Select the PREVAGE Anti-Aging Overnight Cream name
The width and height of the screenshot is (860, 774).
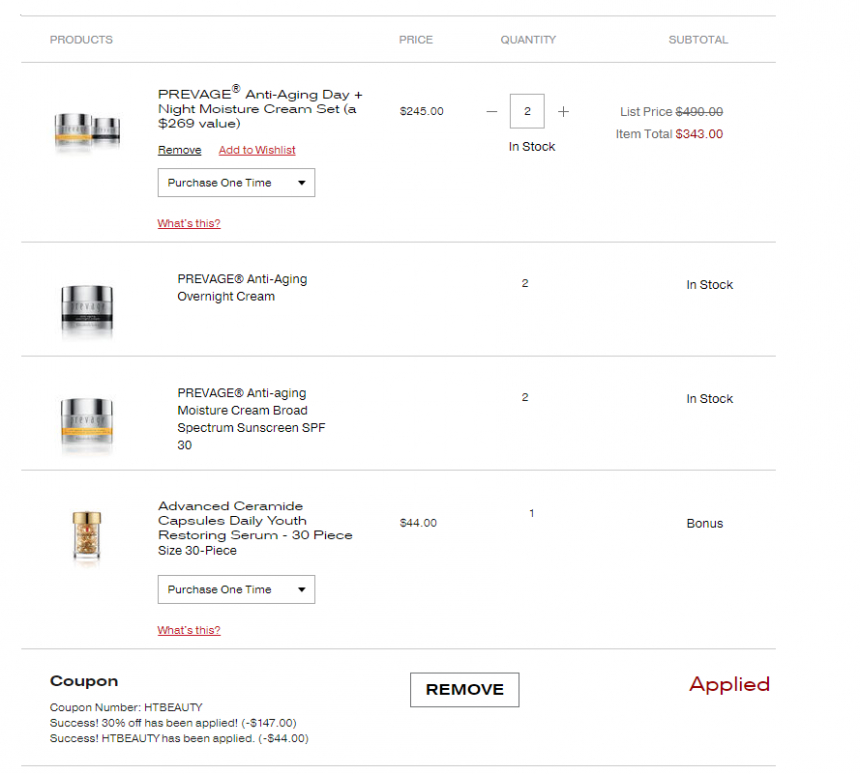(242, 287)
